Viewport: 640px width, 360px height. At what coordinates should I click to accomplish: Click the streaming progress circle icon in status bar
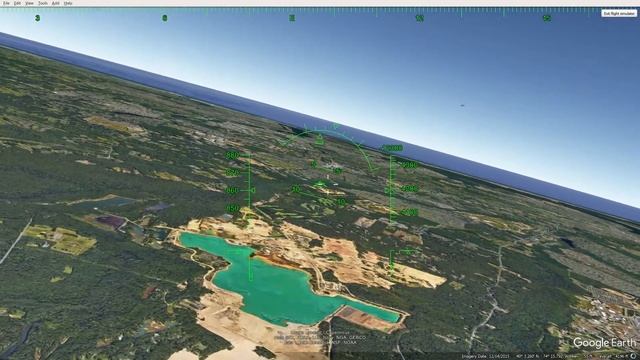click(633, 356)
